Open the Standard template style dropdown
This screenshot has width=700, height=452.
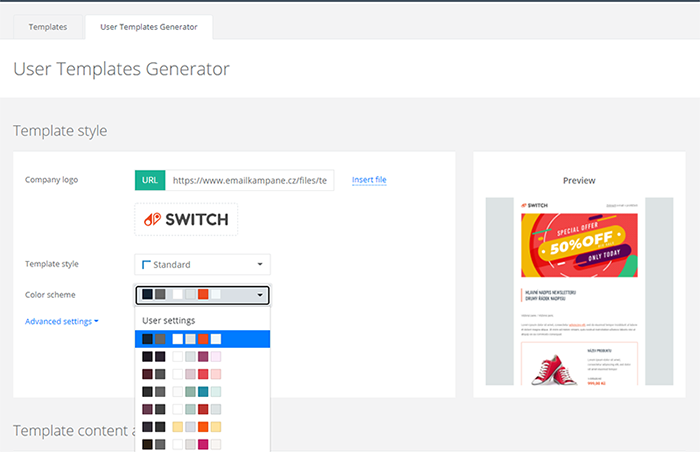[x=202, y=264]
